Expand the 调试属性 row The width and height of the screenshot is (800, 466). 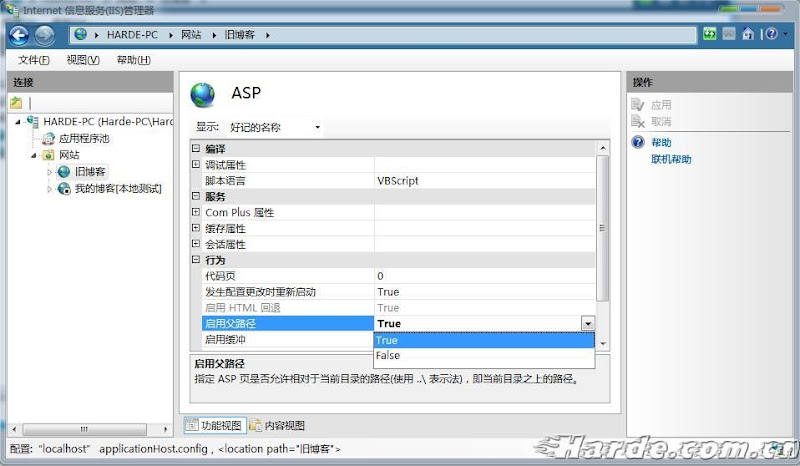[196, 164]
